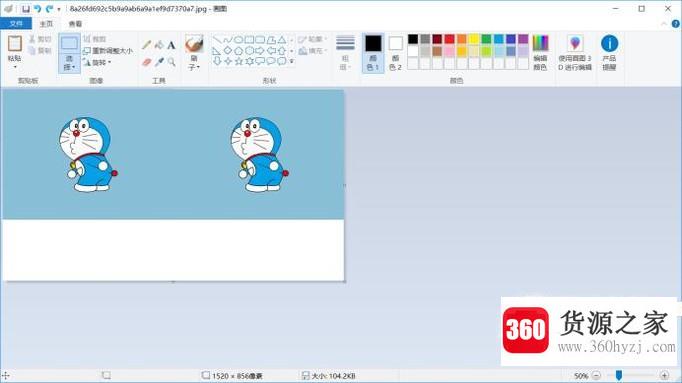Screen dimensions: 682x383
Task: Choose the Cloud callout shape
Action: click(282, 61)
